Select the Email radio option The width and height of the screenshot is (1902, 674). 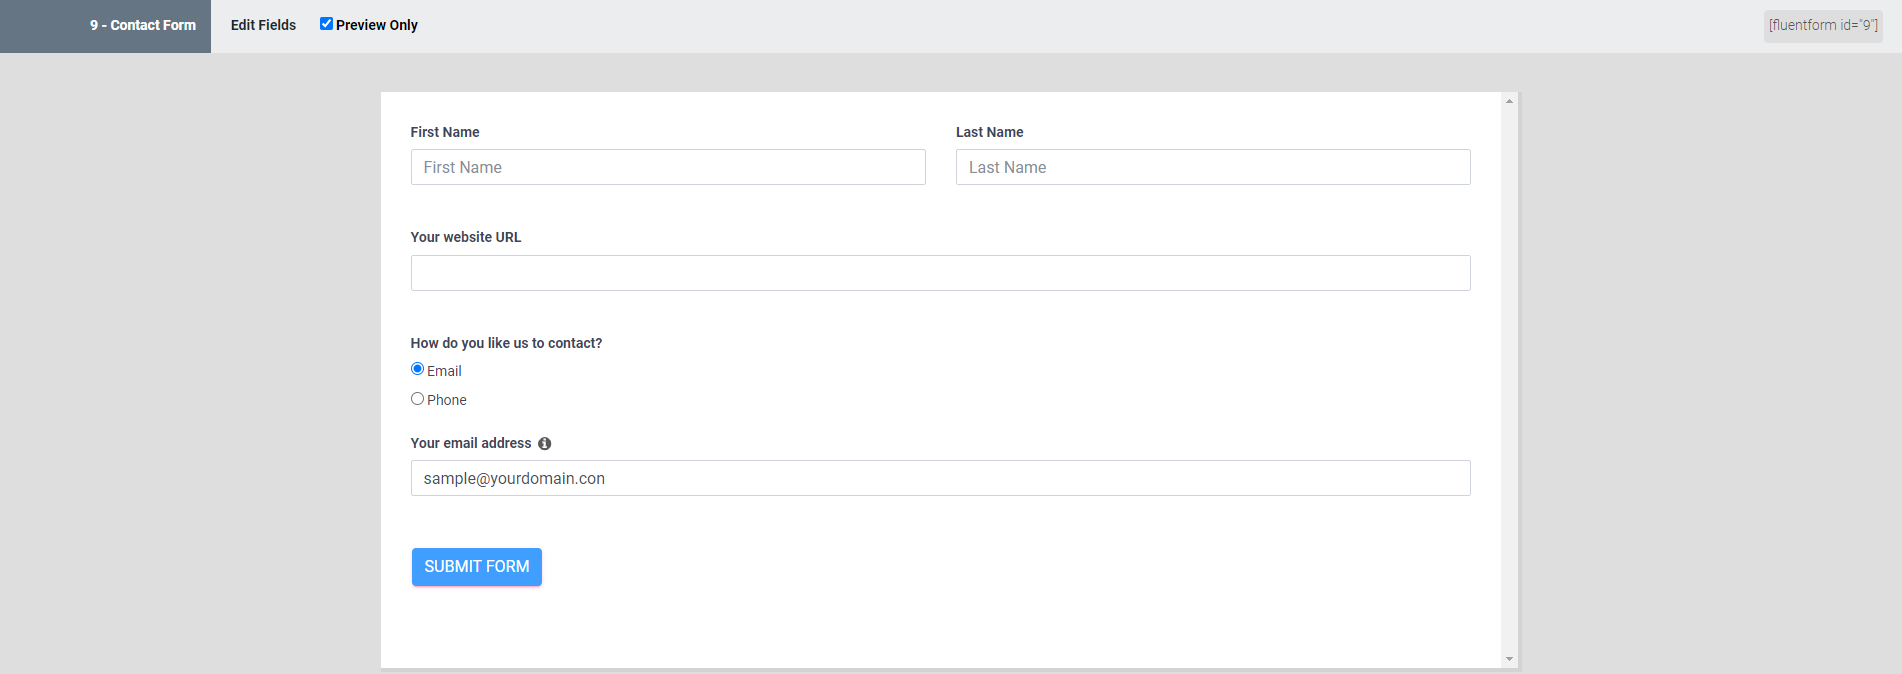coord(417,369)
